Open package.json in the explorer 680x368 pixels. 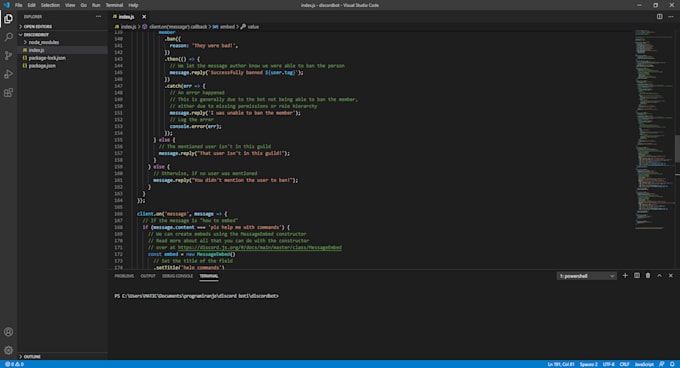tap(42, 66)
